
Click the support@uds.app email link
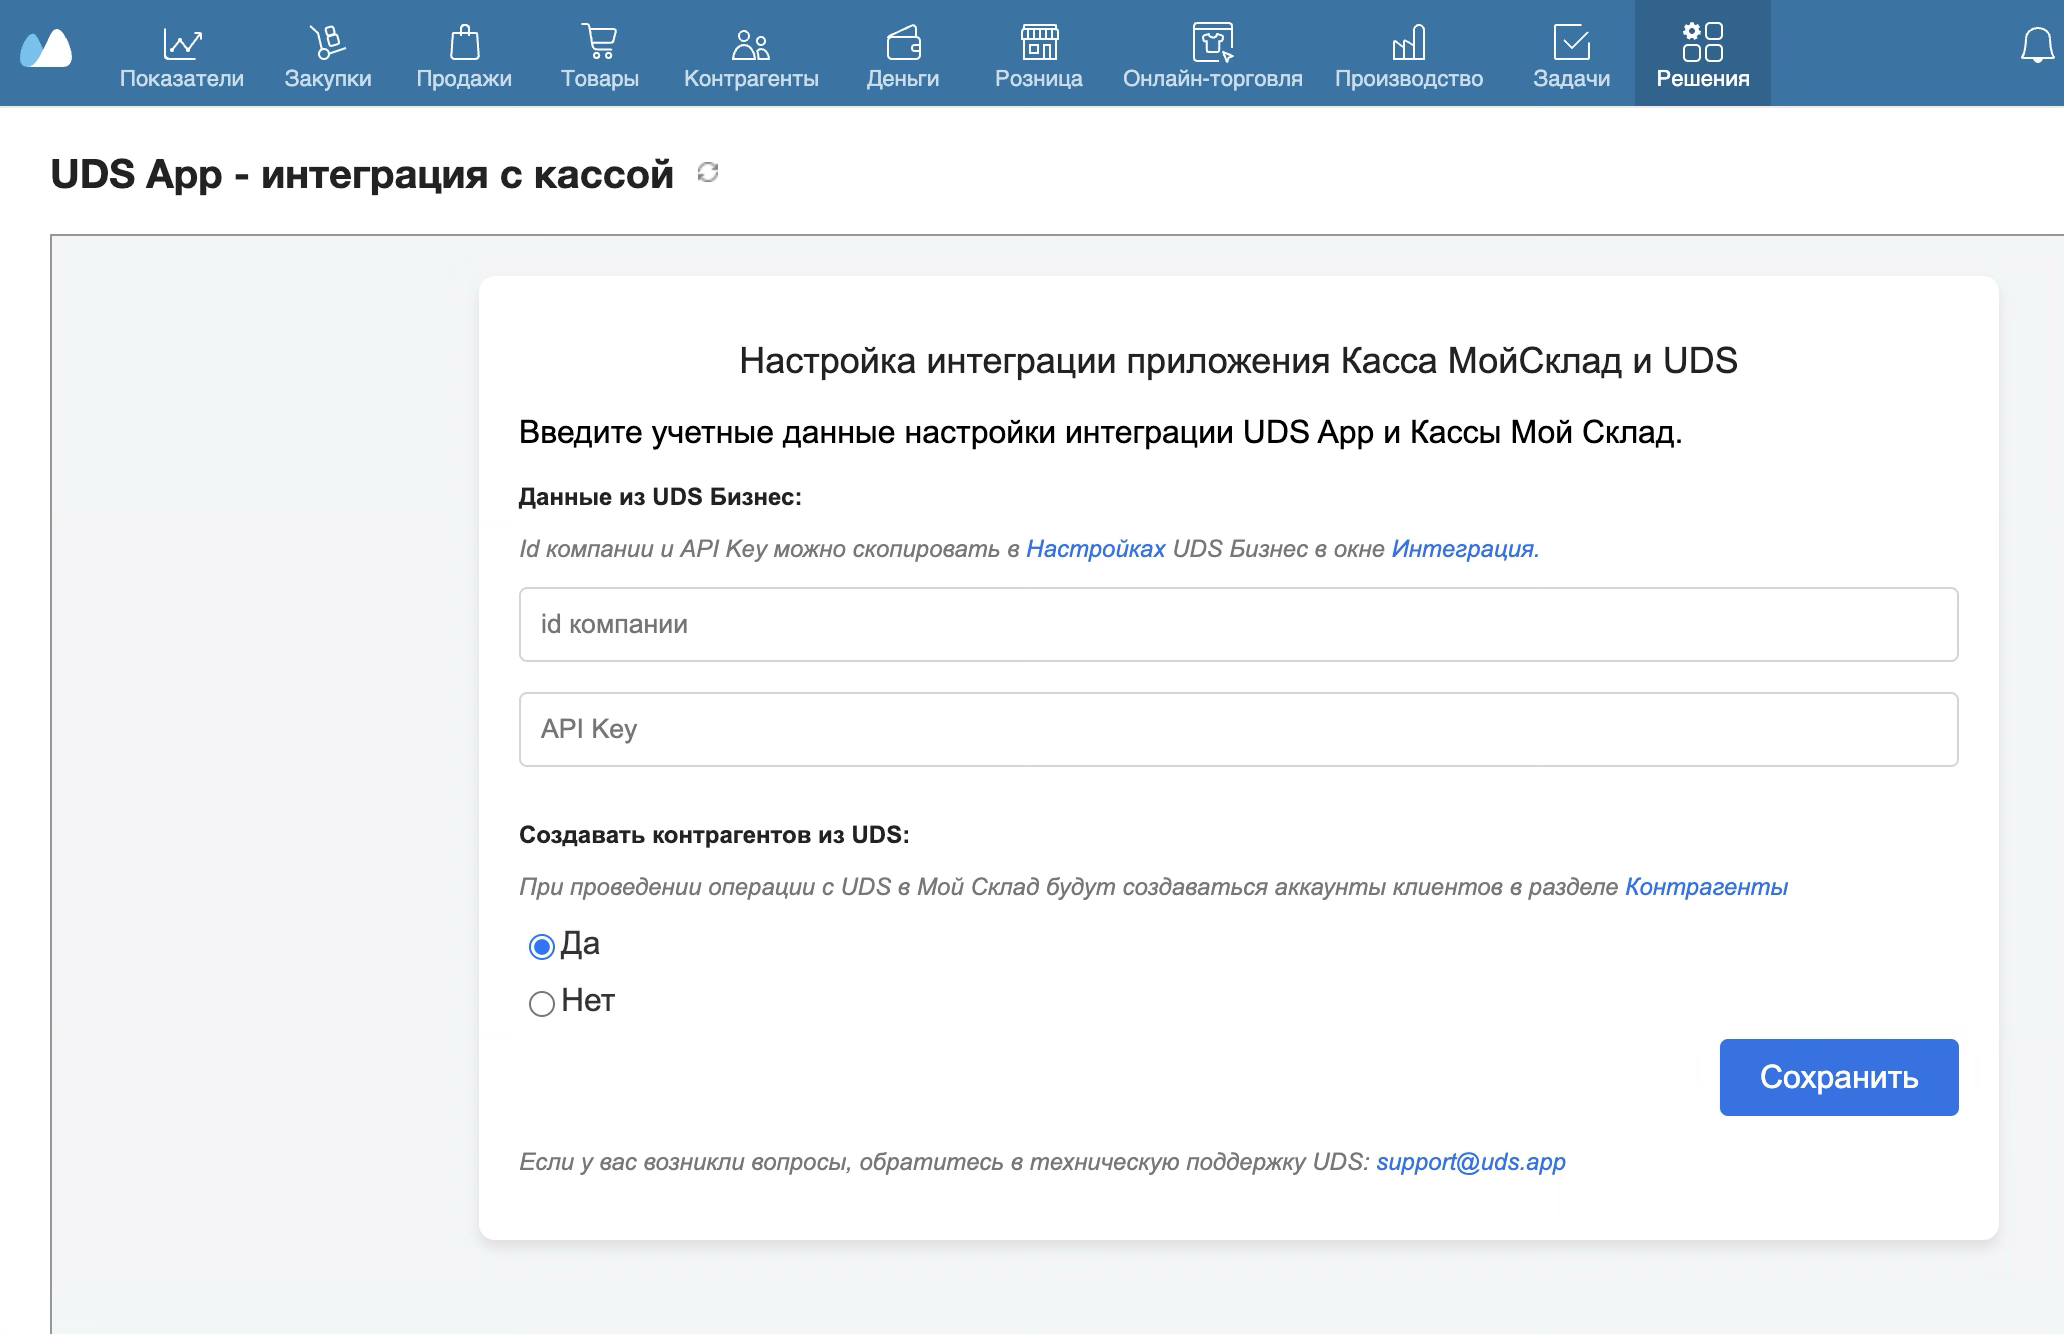click(x=1471, y=1162)
